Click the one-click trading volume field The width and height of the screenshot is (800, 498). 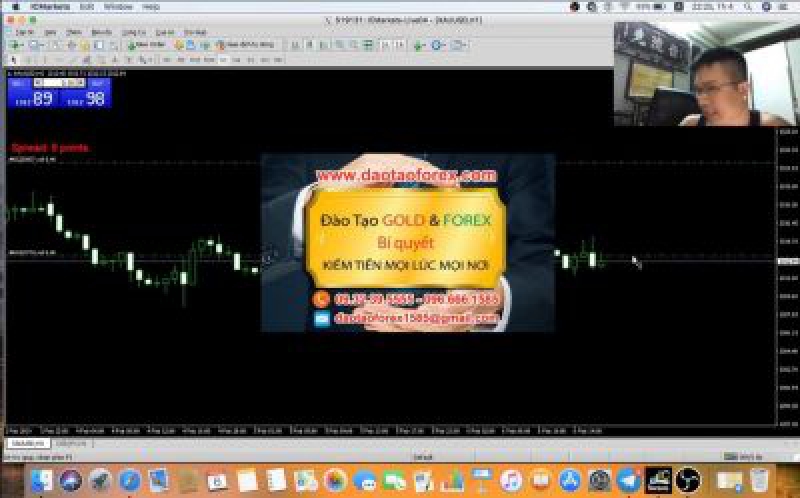tap(59, 83)
